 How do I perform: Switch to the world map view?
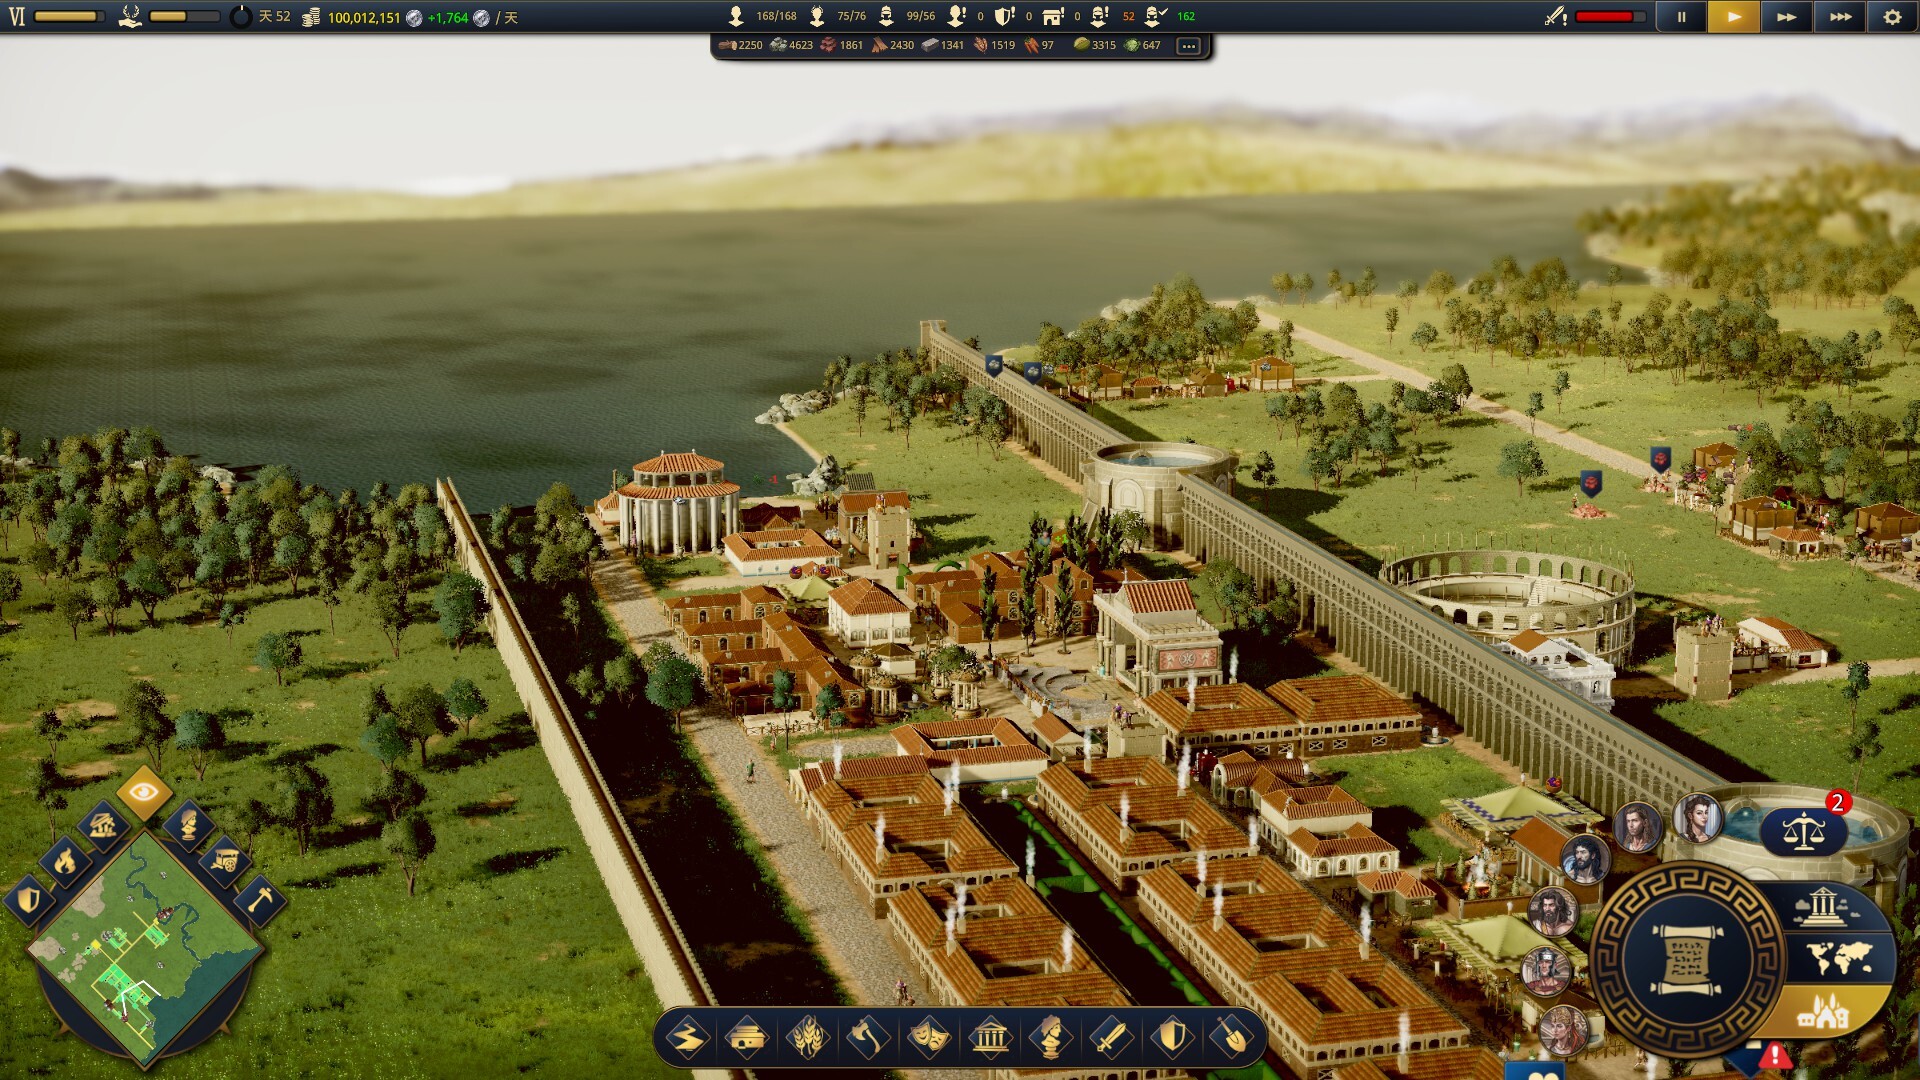tap(1840, 959)
